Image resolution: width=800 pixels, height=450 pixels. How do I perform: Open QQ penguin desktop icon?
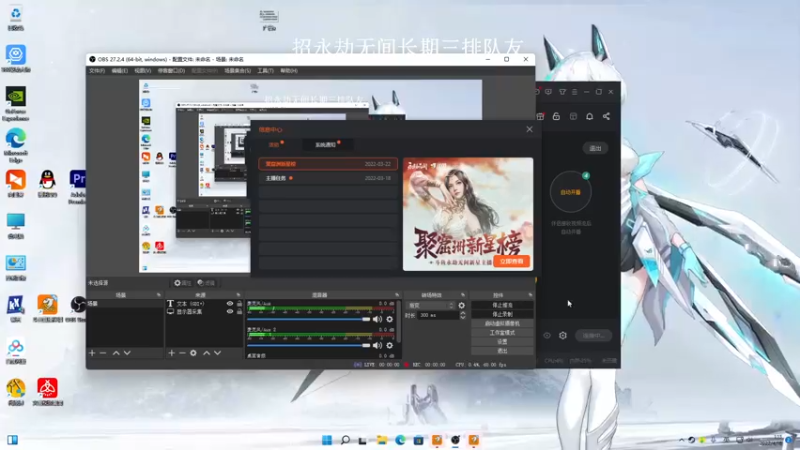47,184
